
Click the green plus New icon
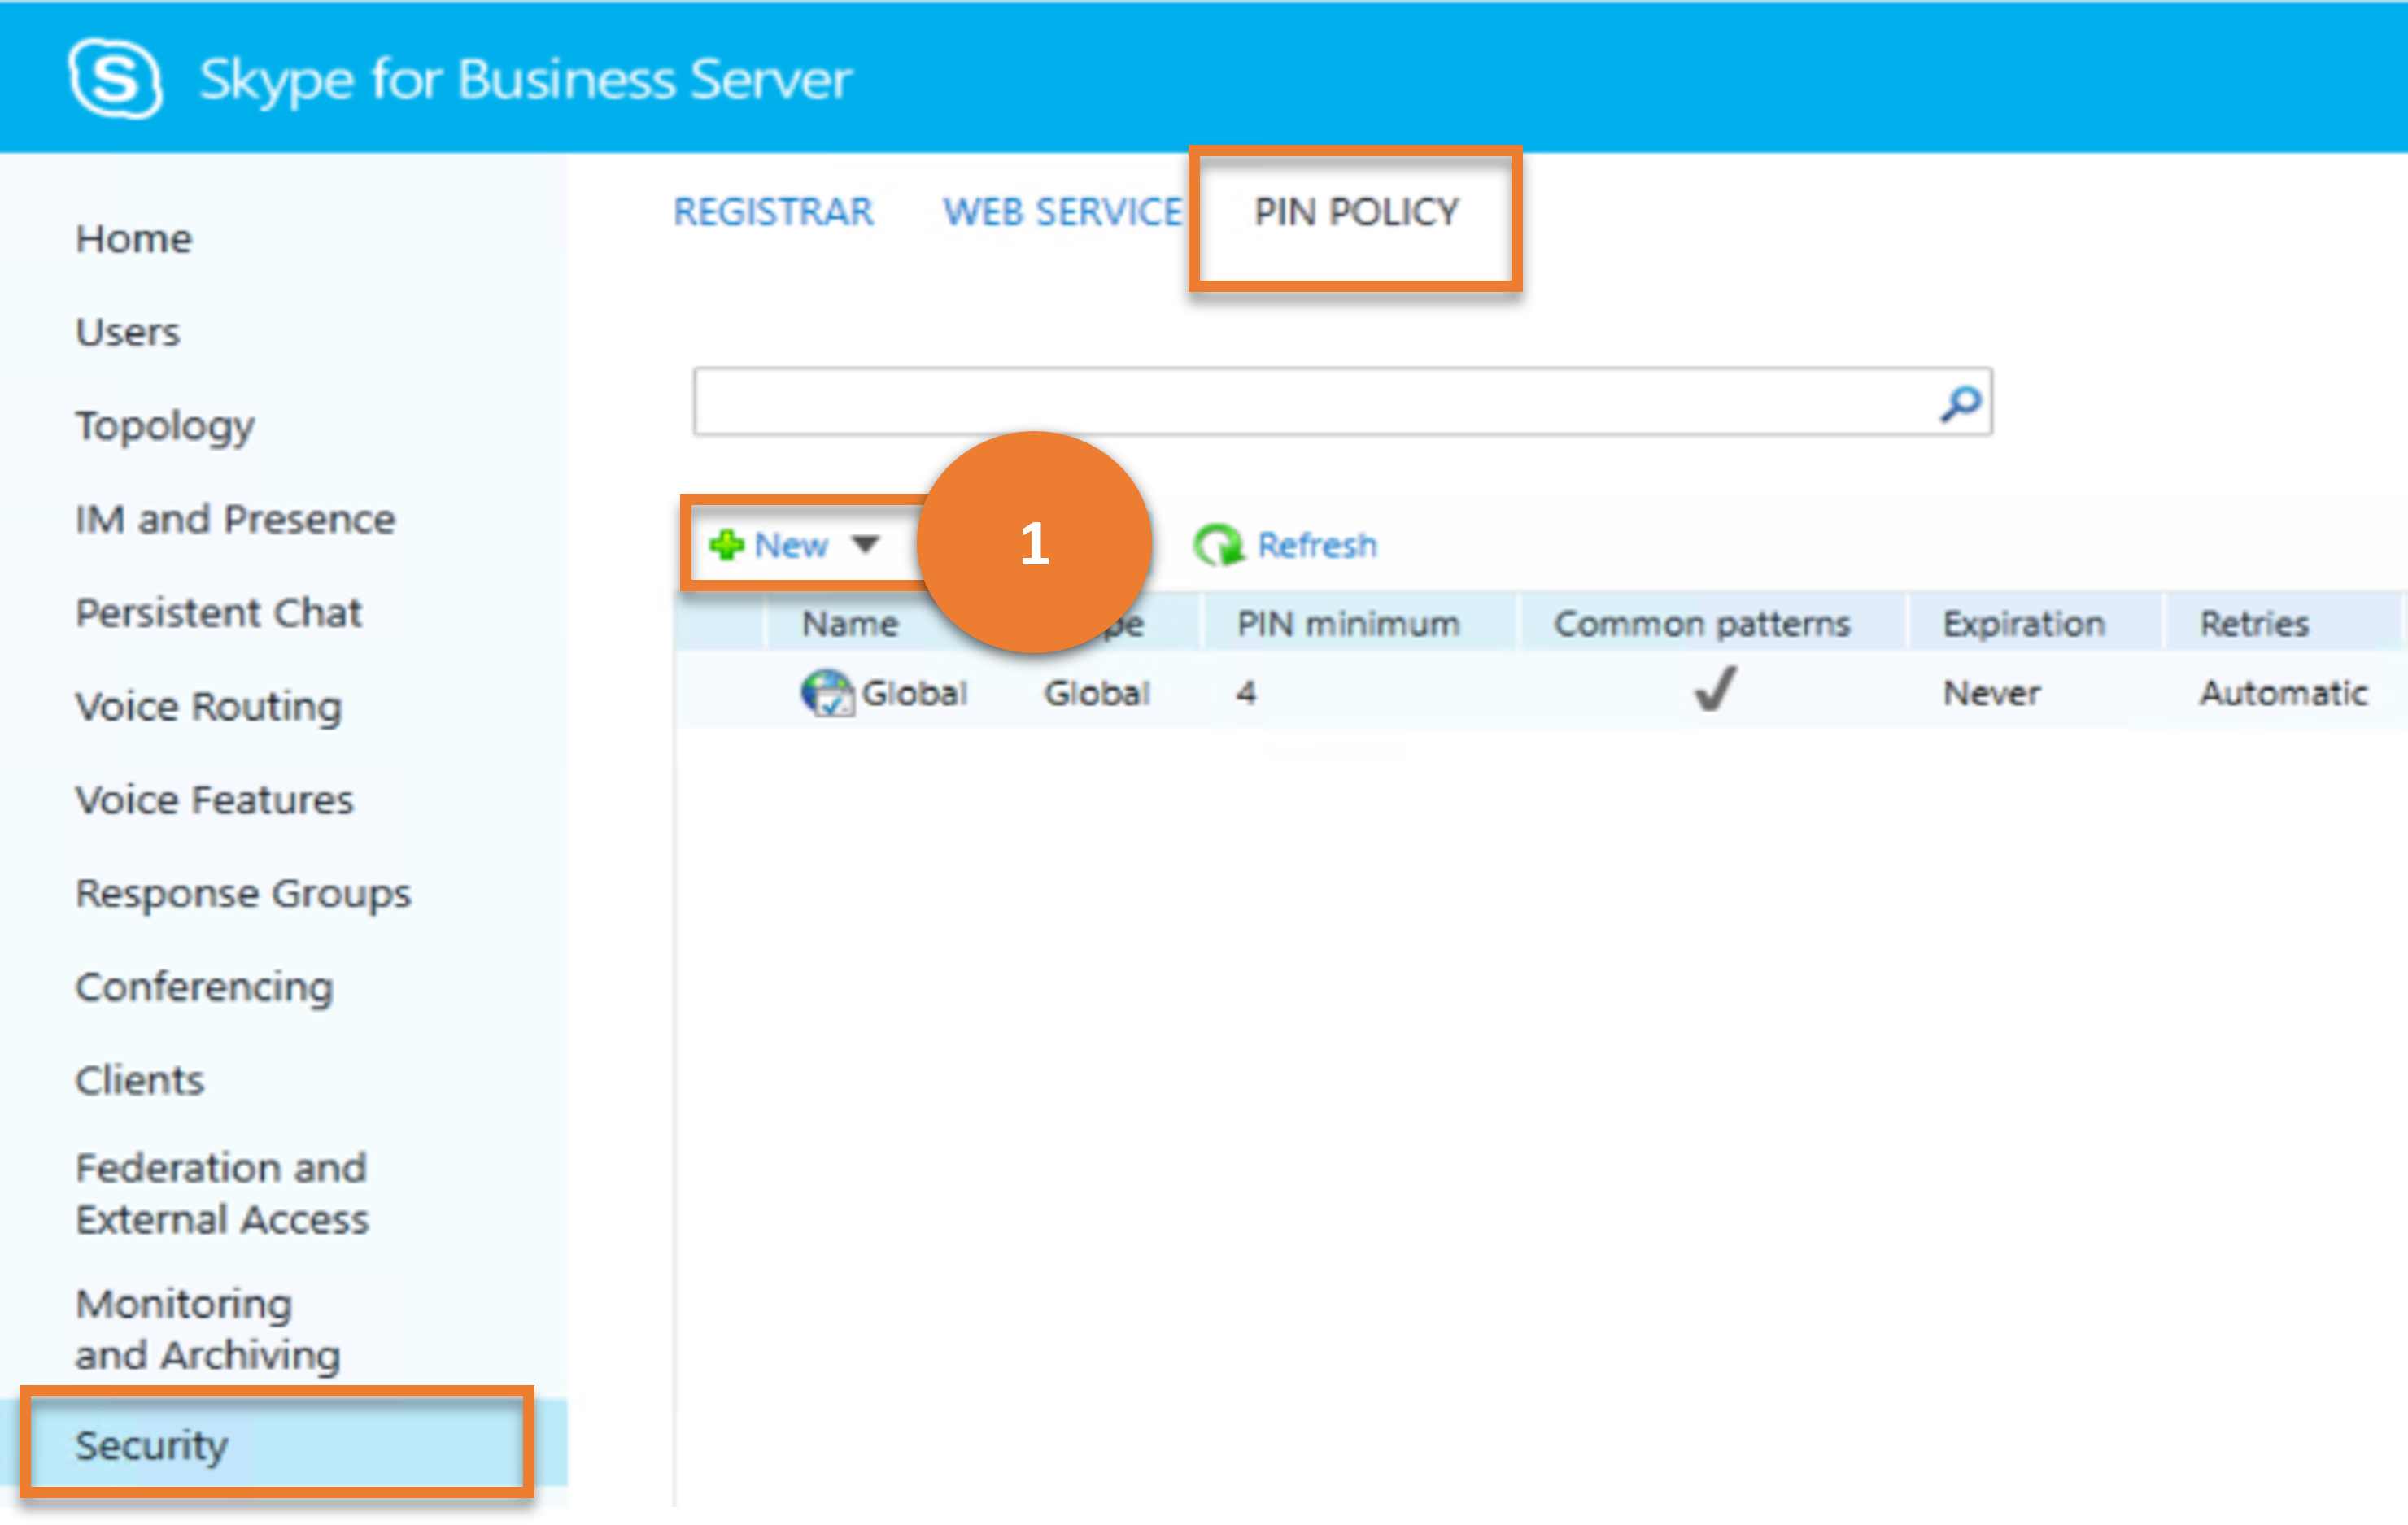(726, 545)
